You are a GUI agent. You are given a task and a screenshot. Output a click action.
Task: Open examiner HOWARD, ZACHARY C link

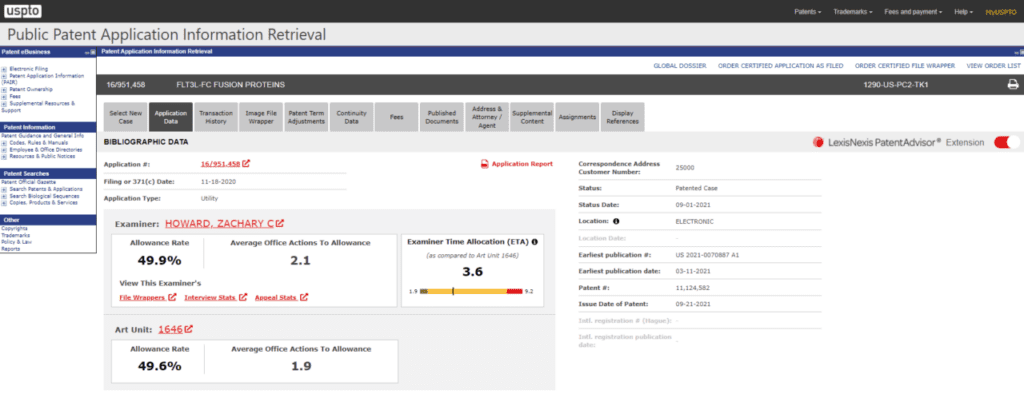coord(219,223)
